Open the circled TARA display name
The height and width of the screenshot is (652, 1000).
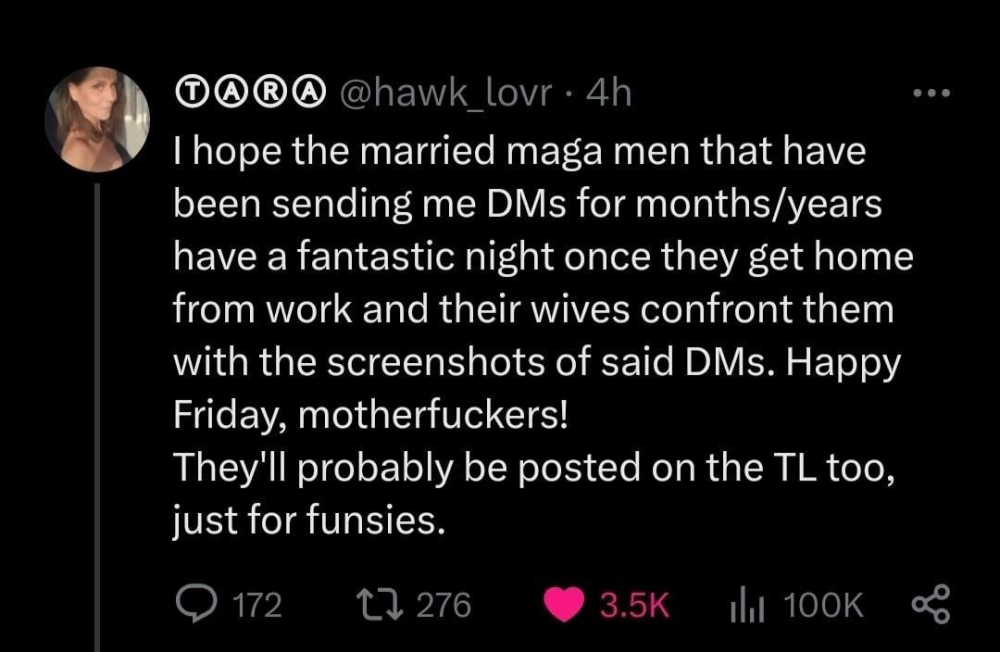[253, 95]
